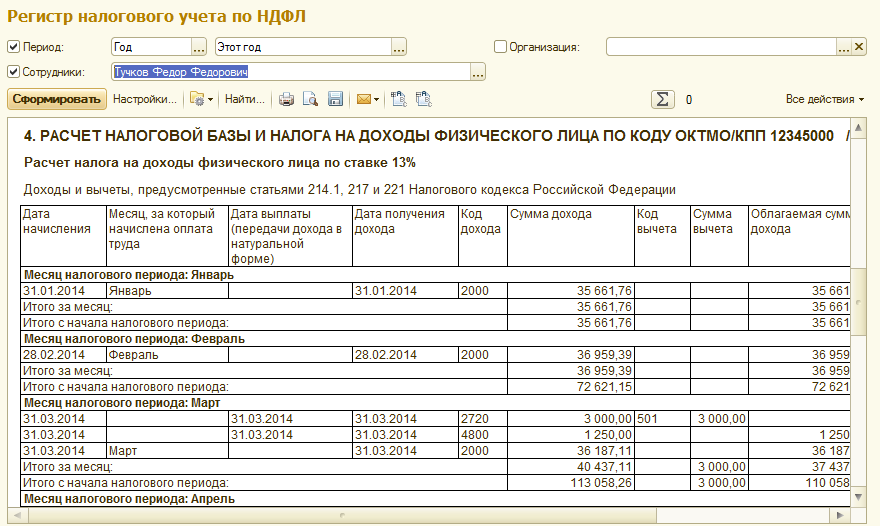
Task: Click the last document icon before the sum button
Action: coord(423,99)
